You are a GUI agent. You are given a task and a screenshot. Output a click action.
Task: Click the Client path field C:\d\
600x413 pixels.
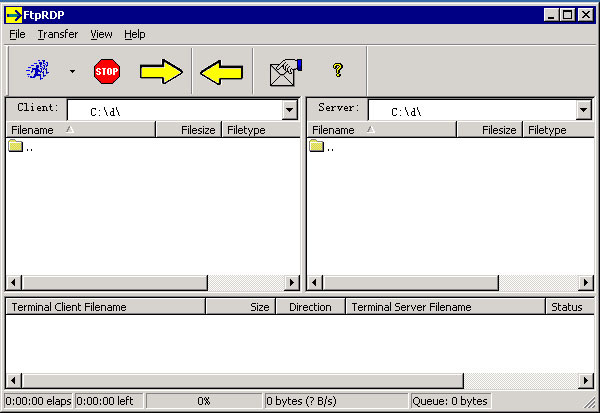click(x=175, y=111)
